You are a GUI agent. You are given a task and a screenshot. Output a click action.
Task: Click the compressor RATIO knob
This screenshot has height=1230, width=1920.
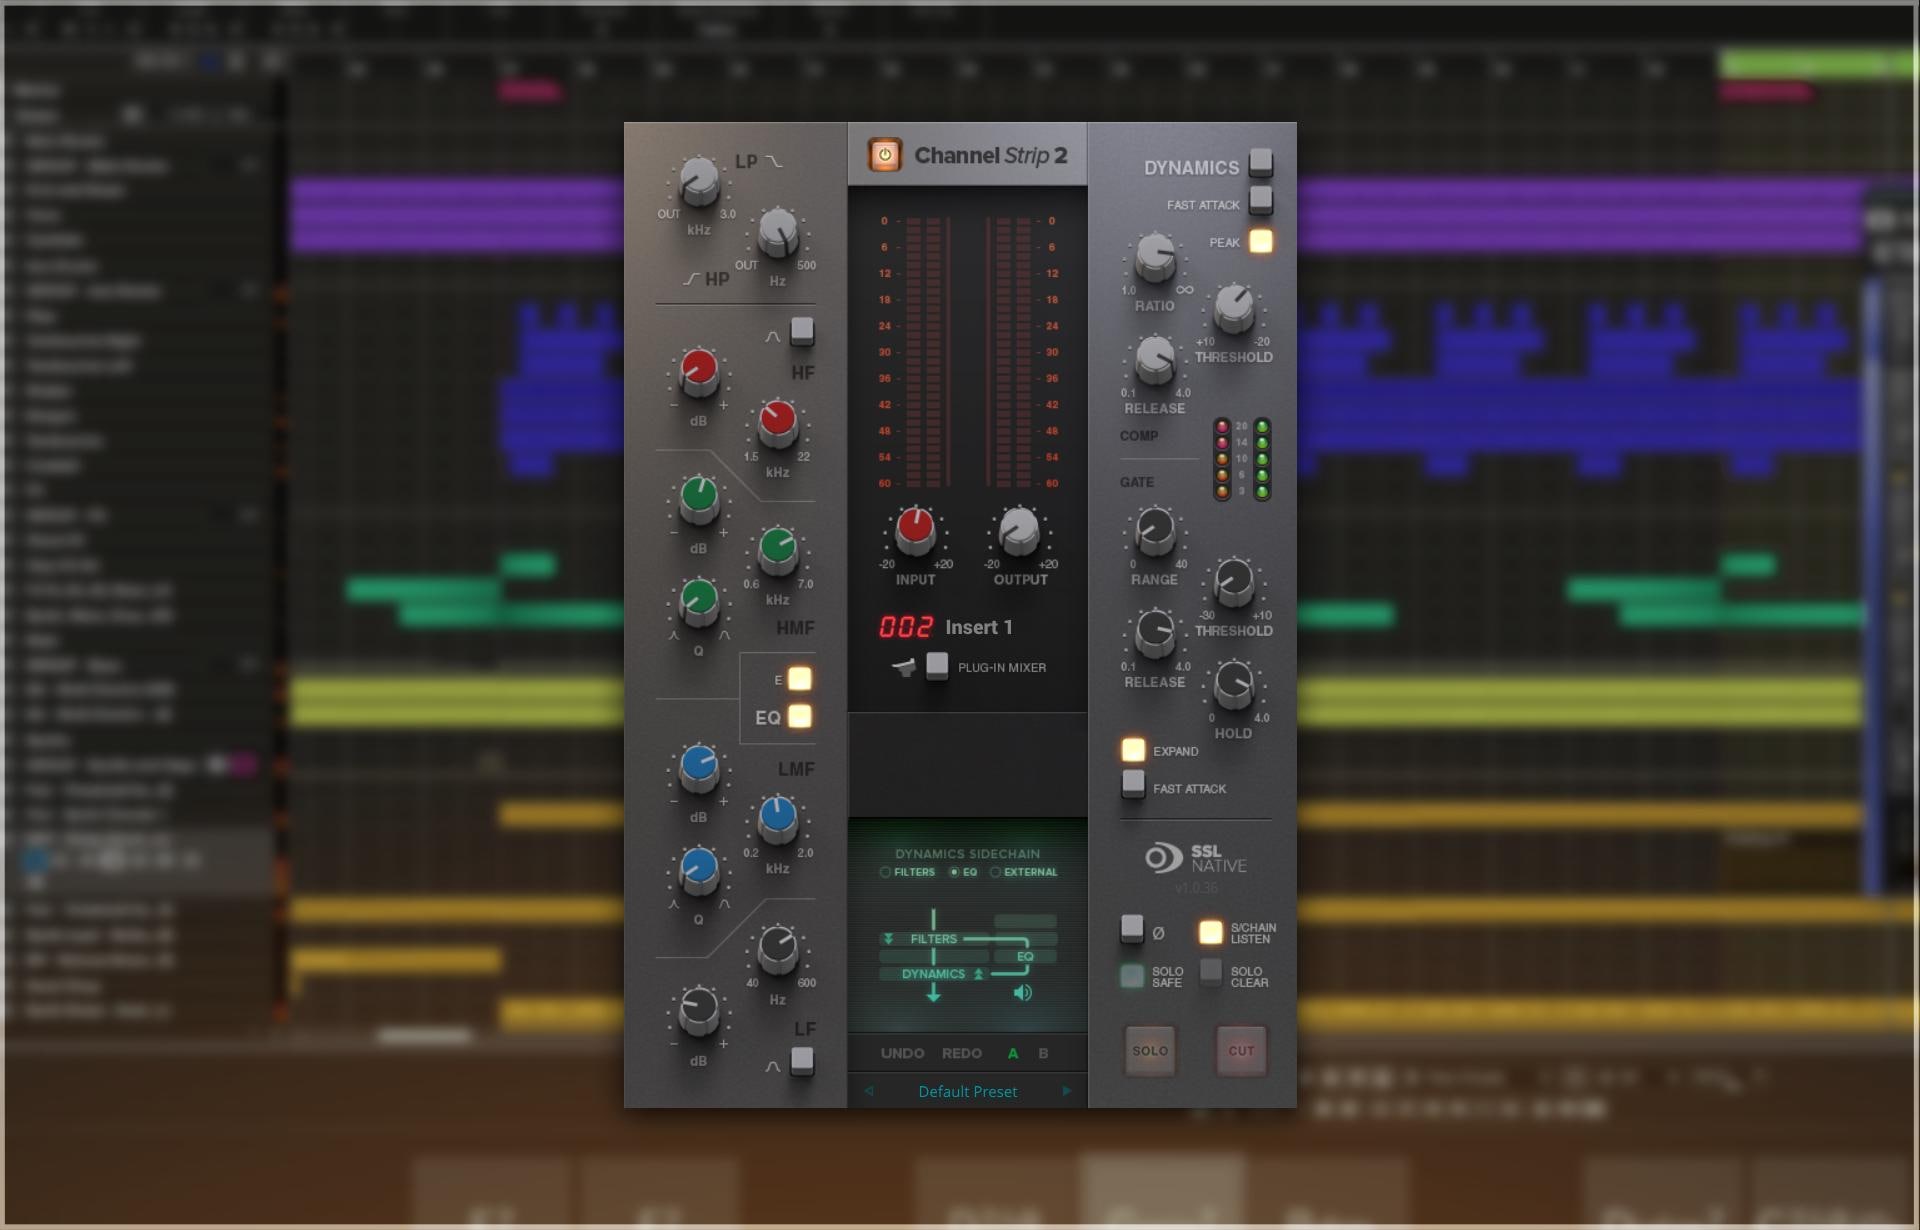click(1155, 257)
